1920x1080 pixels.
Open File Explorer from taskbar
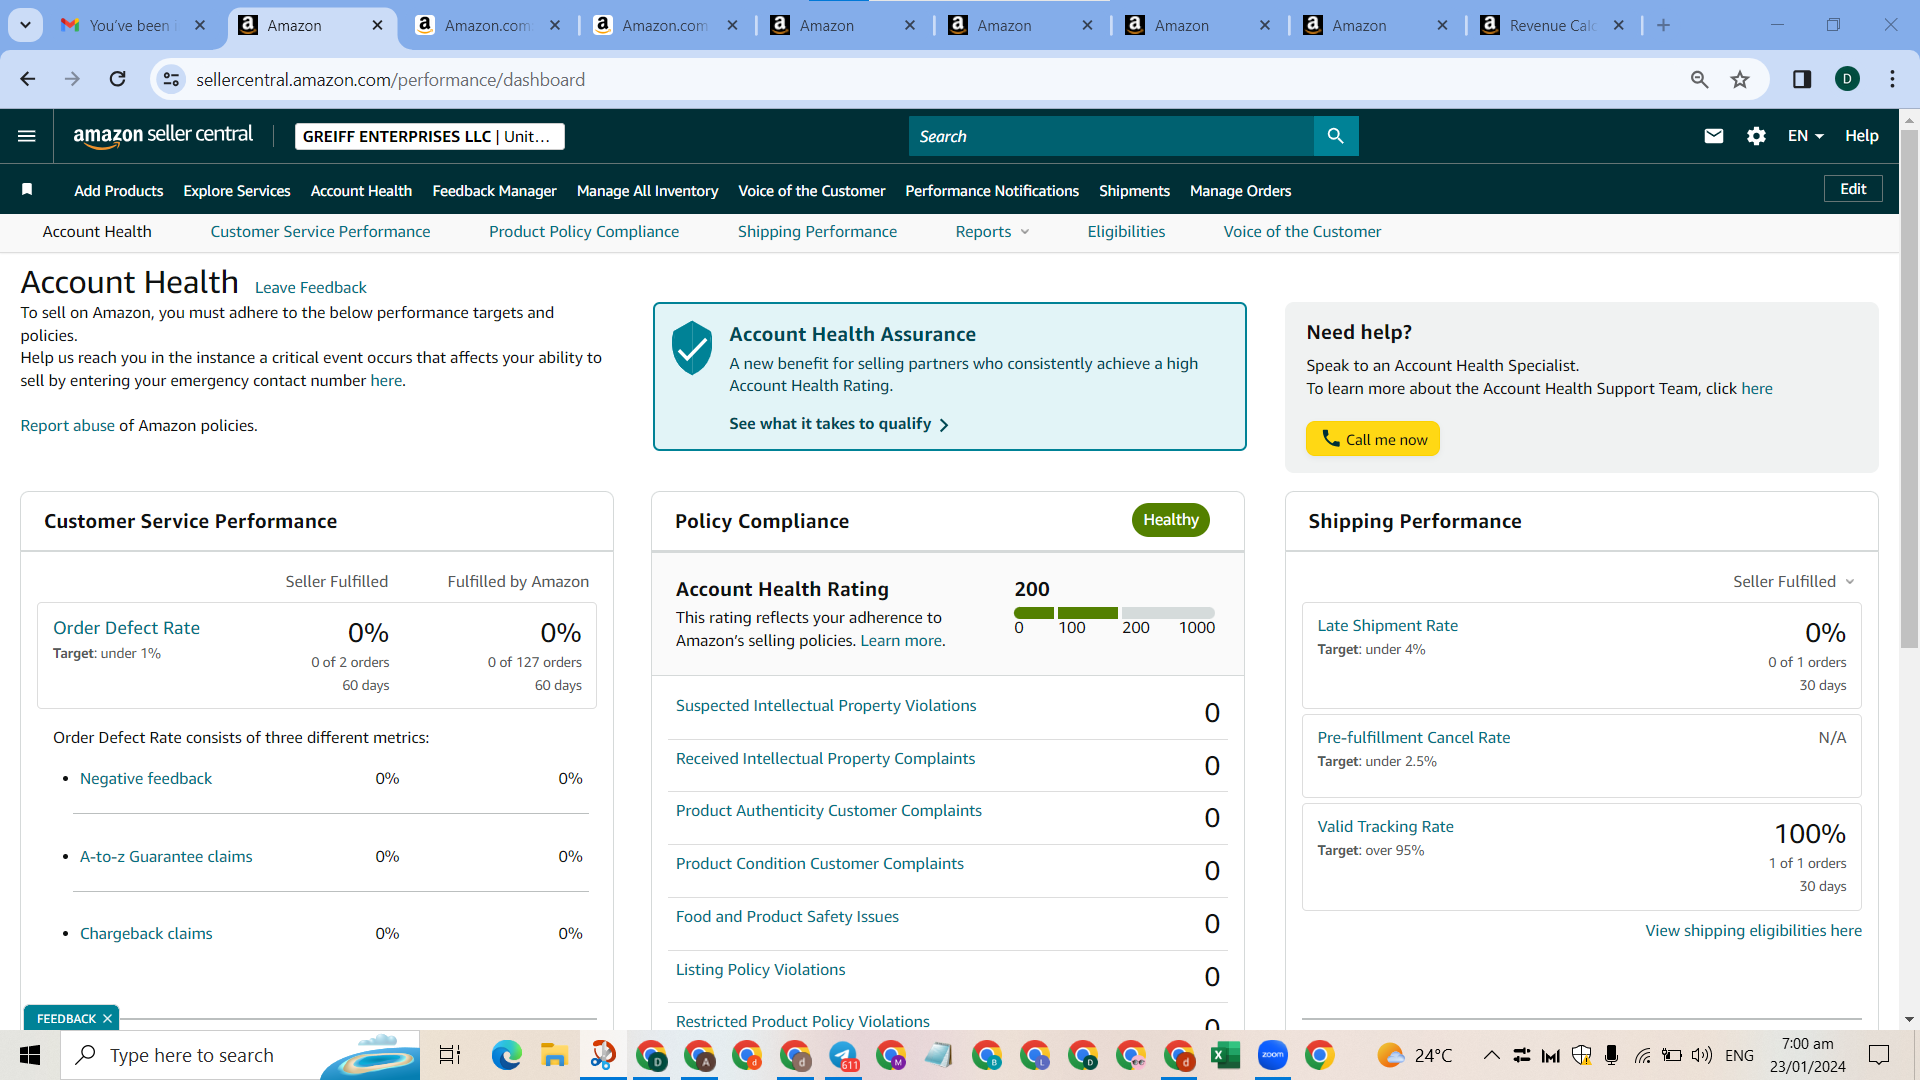coord(554,1055)
